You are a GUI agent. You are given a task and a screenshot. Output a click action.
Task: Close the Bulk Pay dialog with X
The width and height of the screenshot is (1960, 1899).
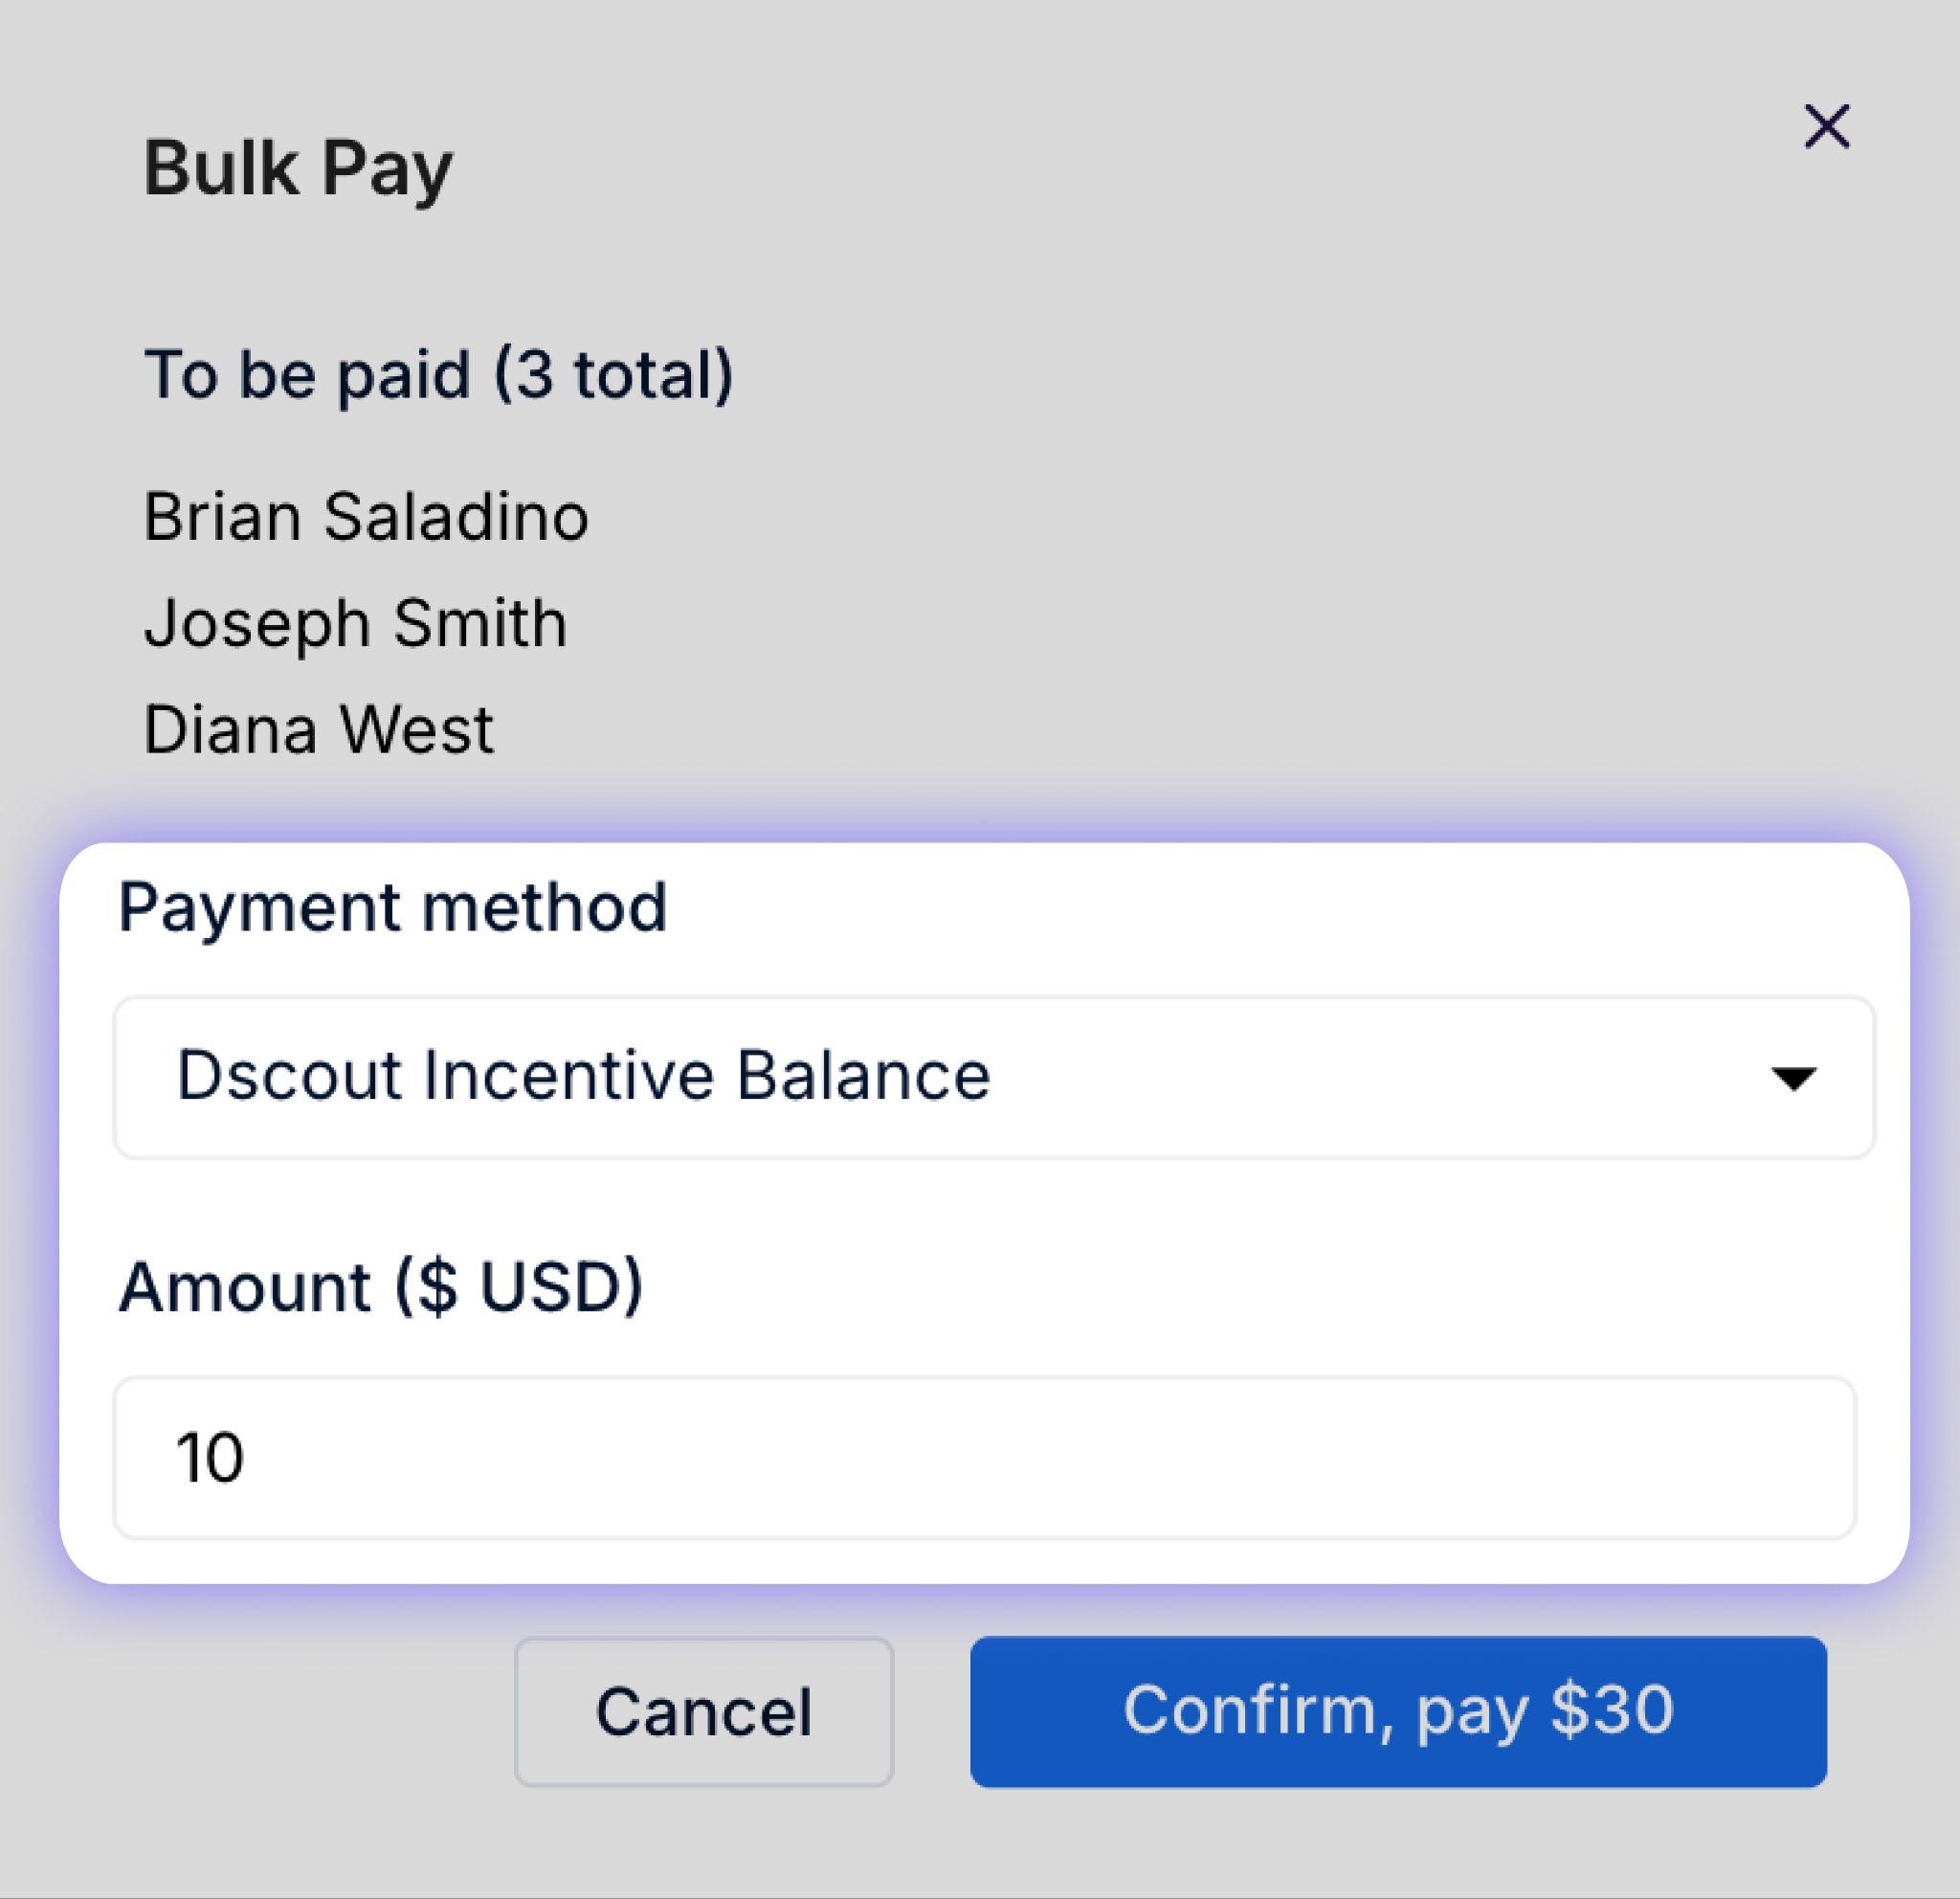(1826, 127)
